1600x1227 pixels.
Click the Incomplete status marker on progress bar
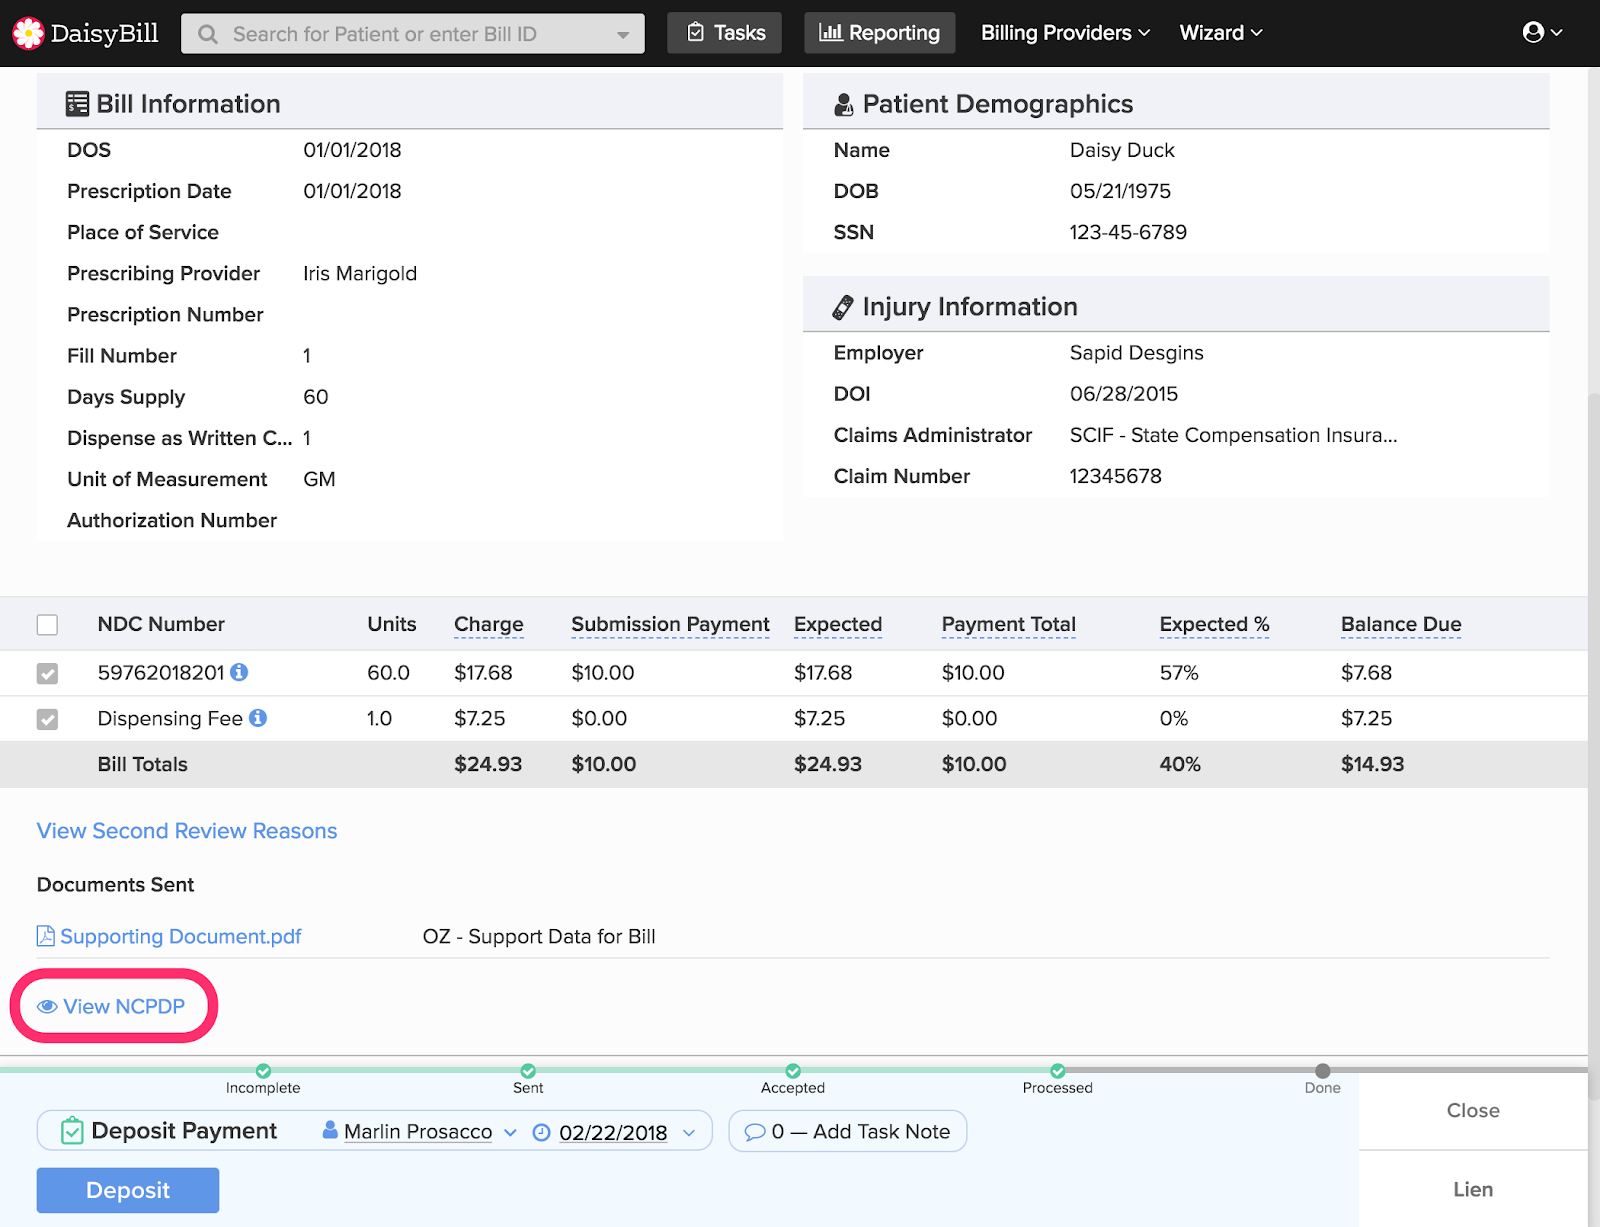(263, 1071)
